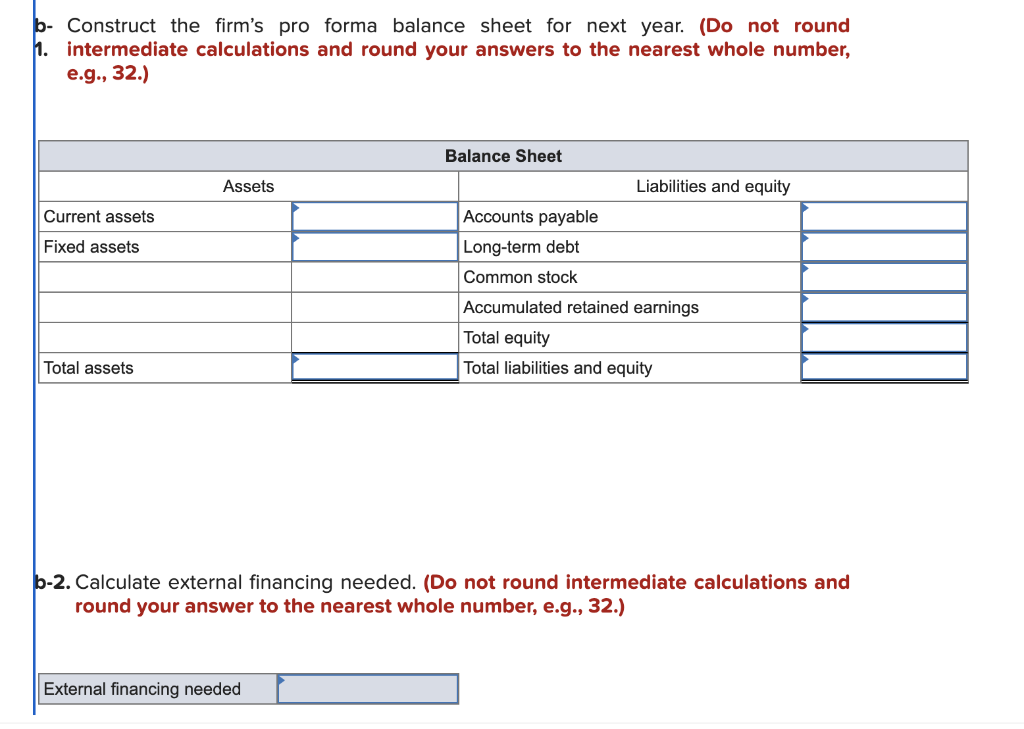Screen dimensions: 1024x729
Task: Select the 'External financing needed' label
Action: pyautogui.click(x=142, y=689)
